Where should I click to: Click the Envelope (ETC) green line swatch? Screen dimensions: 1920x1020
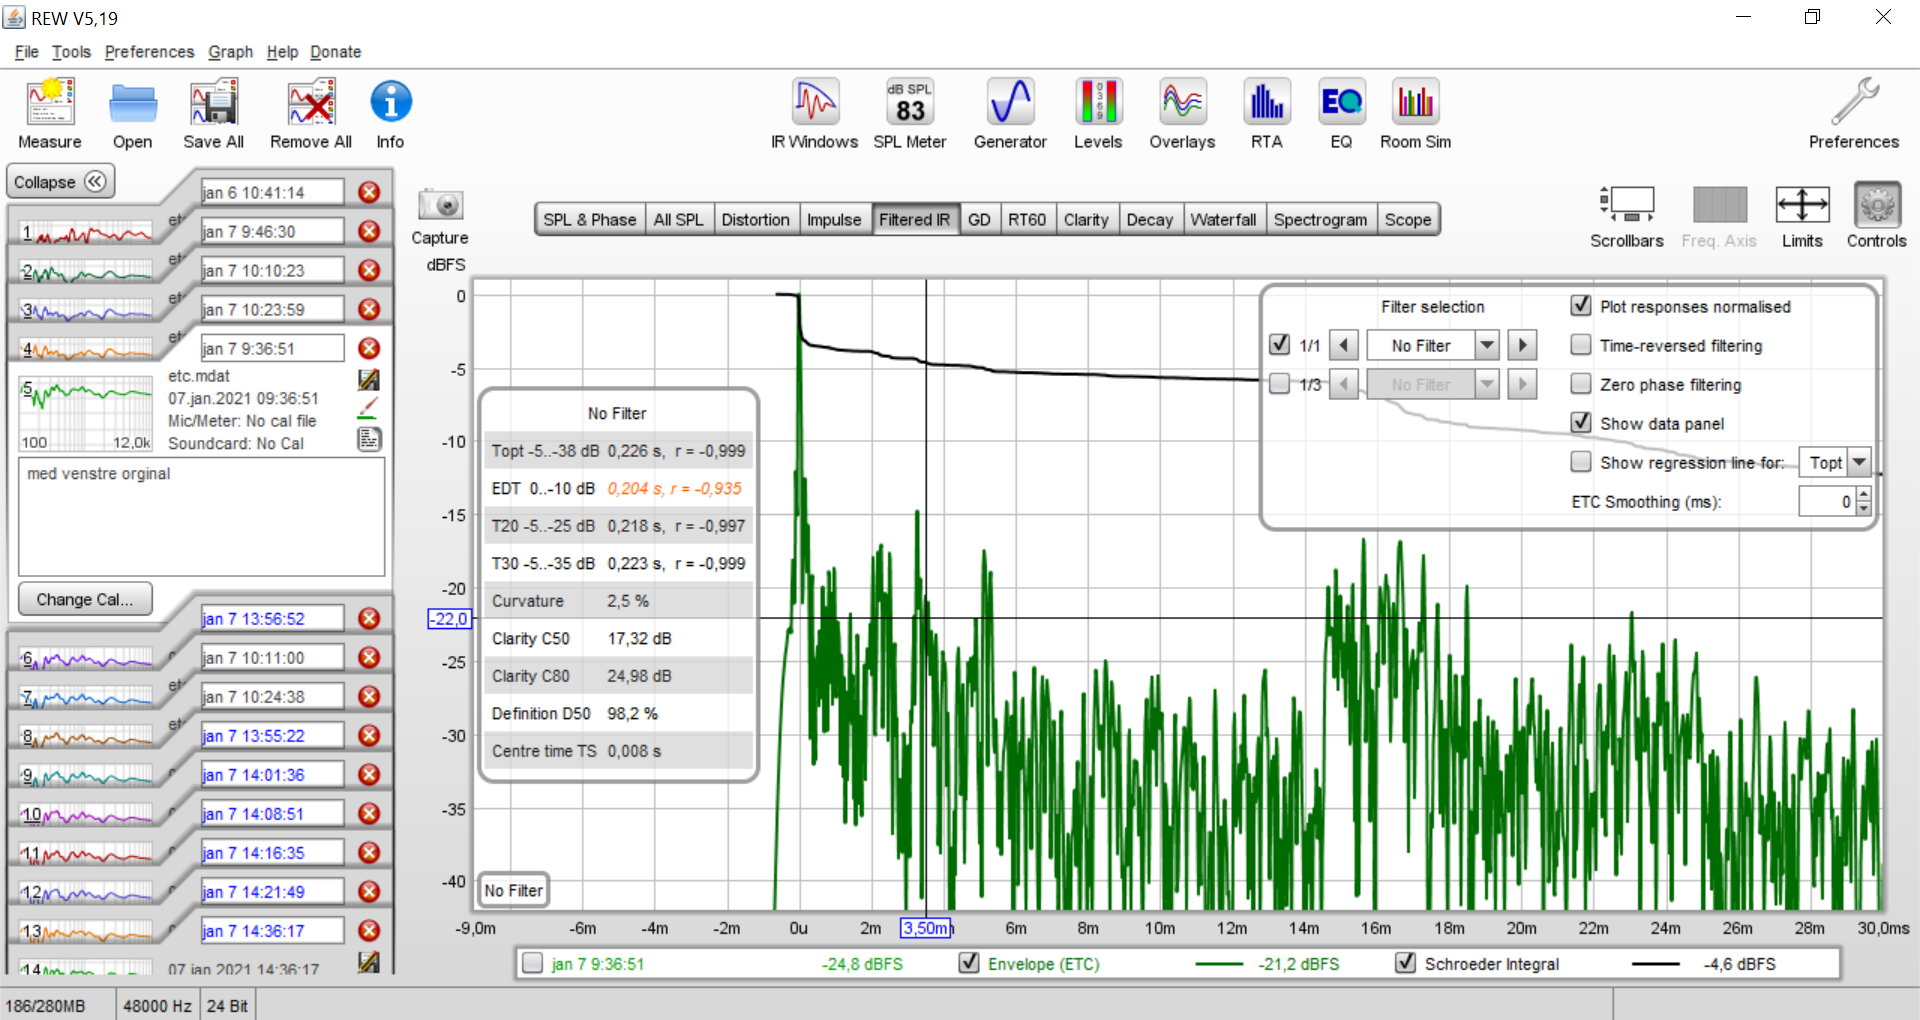coord(1218,963)
